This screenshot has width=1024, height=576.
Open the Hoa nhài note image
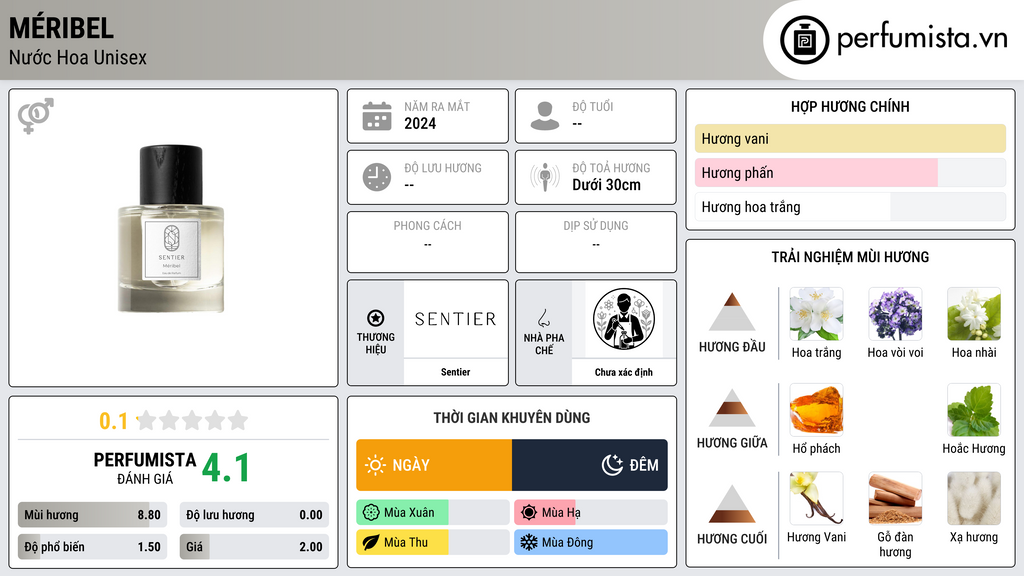click(x=974, y=314)
